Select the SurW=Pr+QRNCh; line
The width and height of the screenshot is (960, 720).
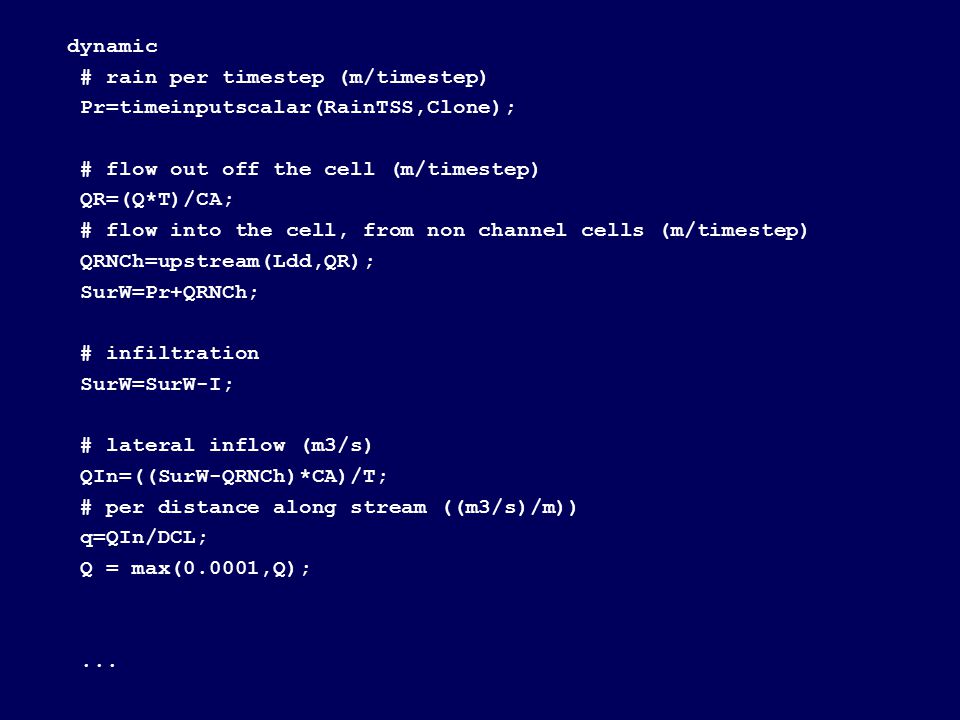pyautogui.click(x=169, y=292)
